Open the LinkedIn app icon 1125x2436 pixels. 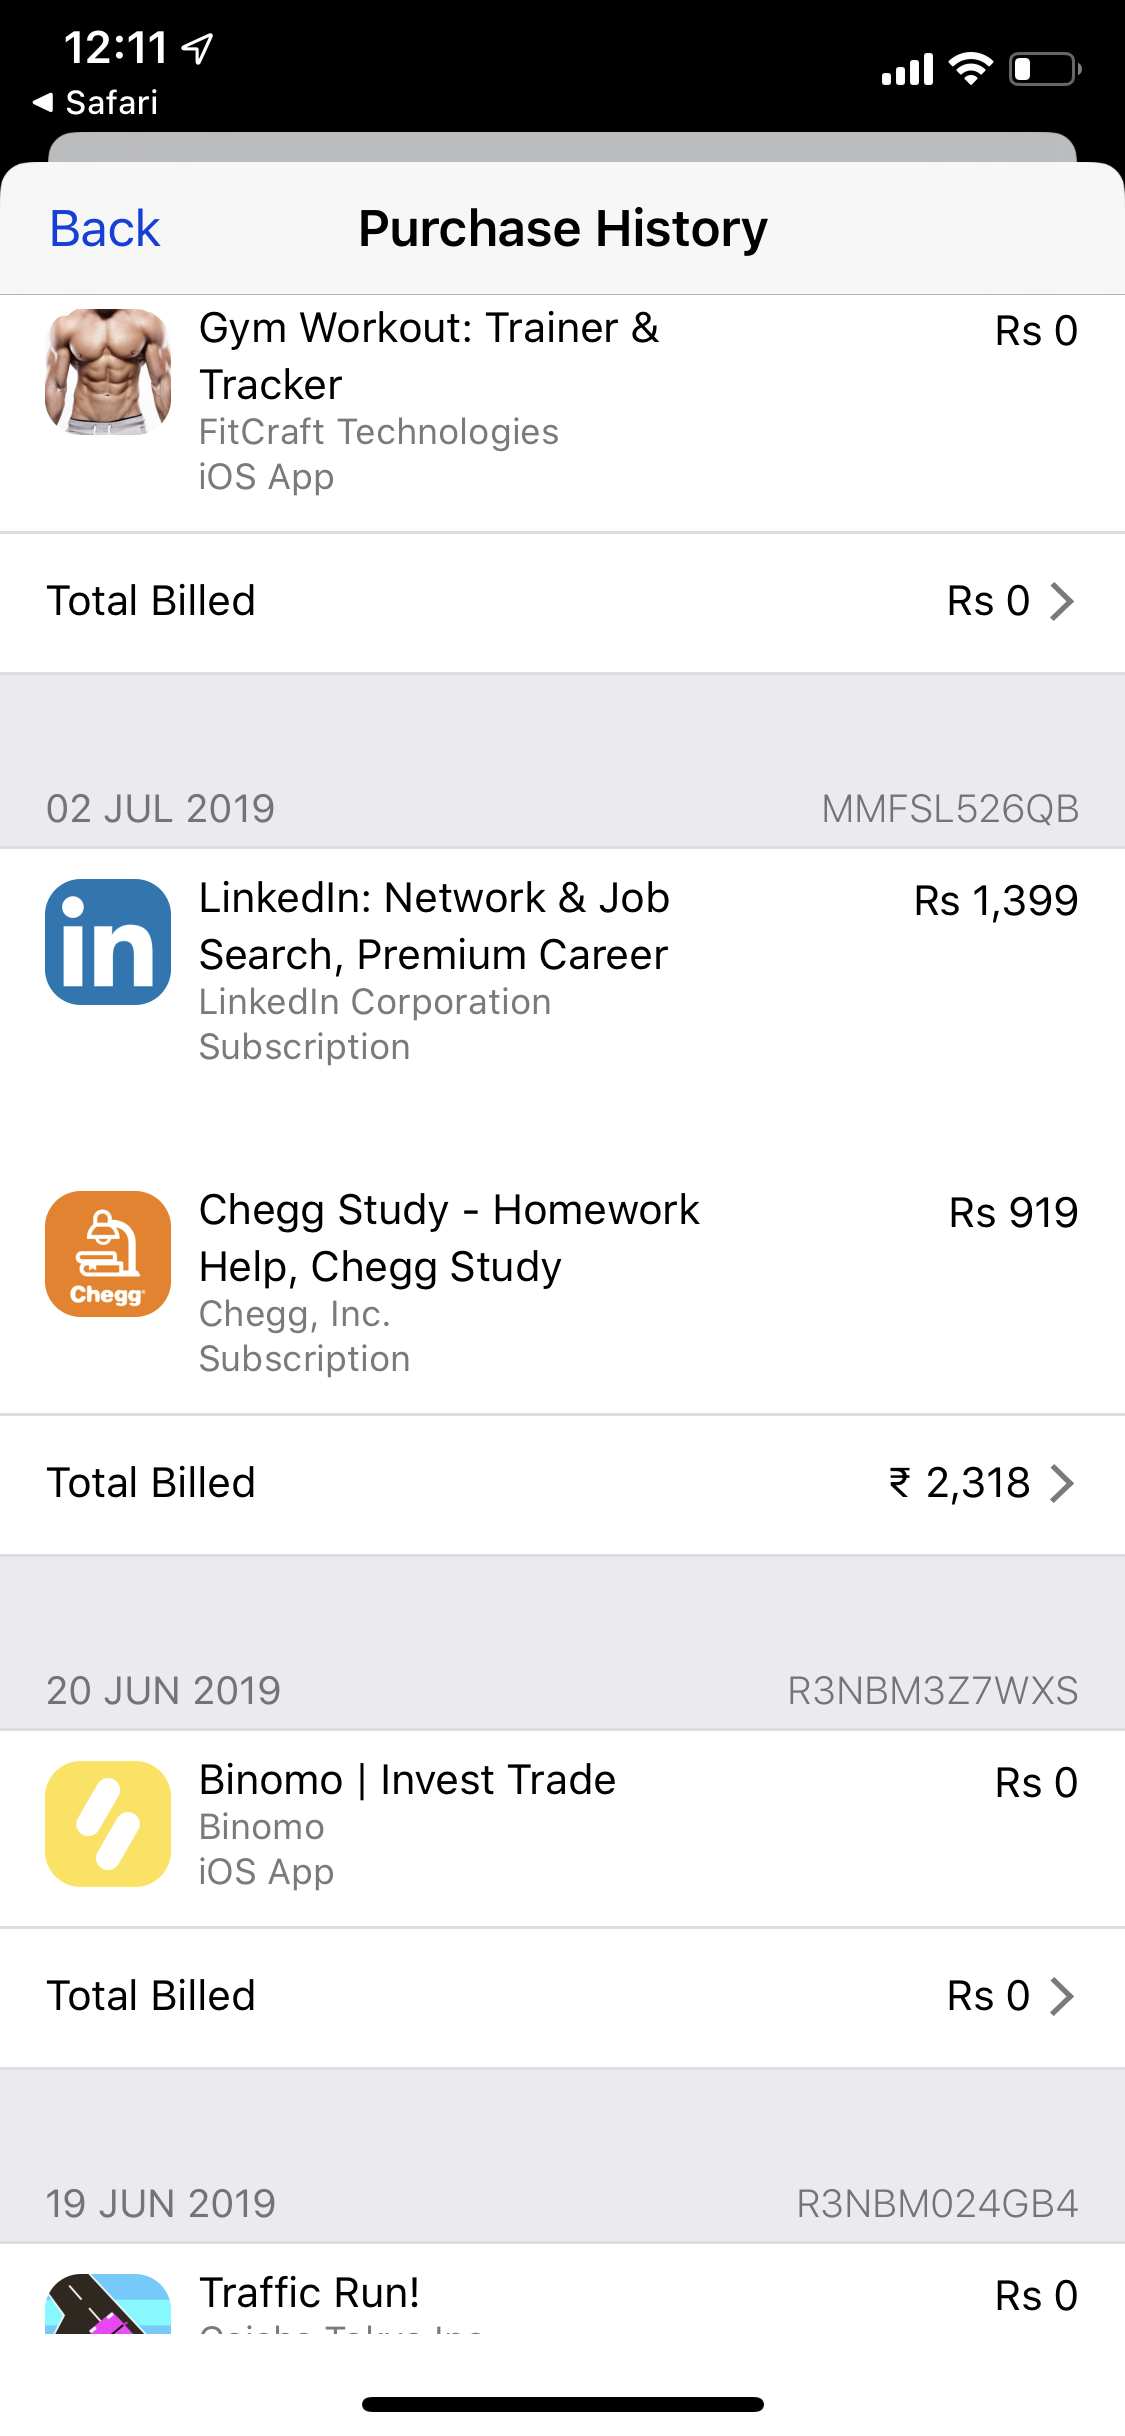pyautogui.click(x=108, y=942)
